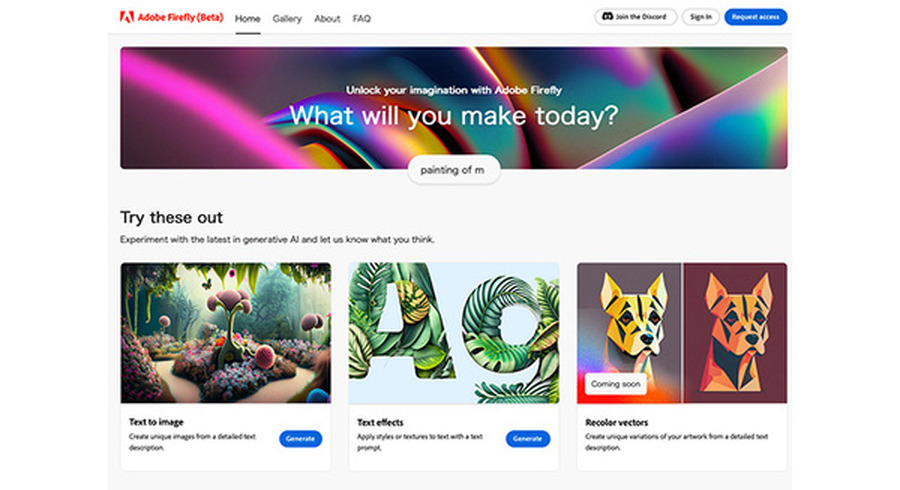Click the Adobe Firefly (Beta) title
This screenshot has height=490, width=900.
(x=180, y=17)
